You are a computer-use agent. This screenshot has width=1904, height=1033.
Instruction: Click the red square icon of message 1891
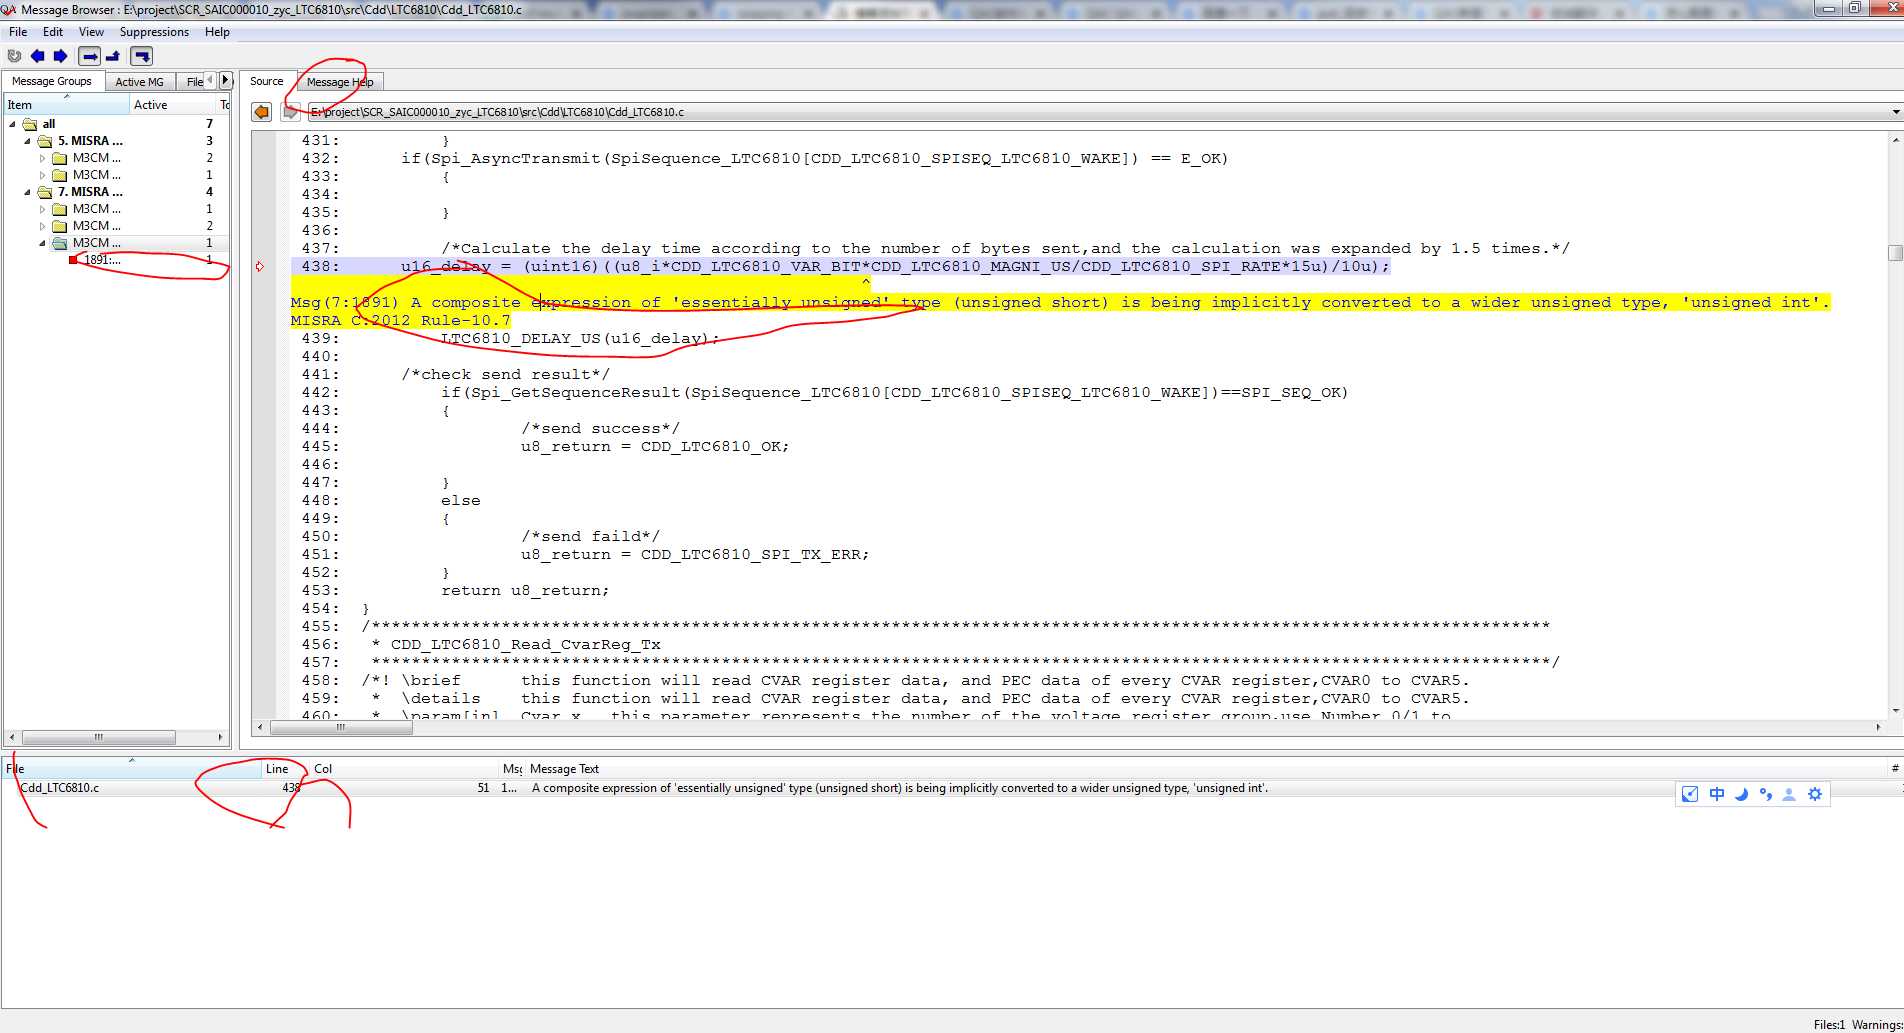[73, 260]
